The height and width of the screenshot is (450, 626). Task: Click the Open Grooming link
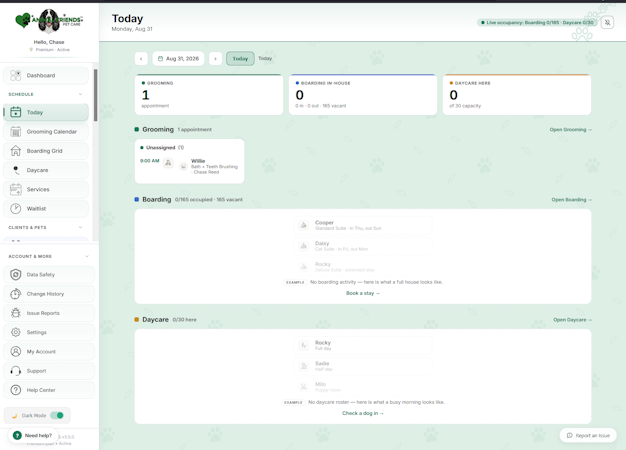pos(571,129)
